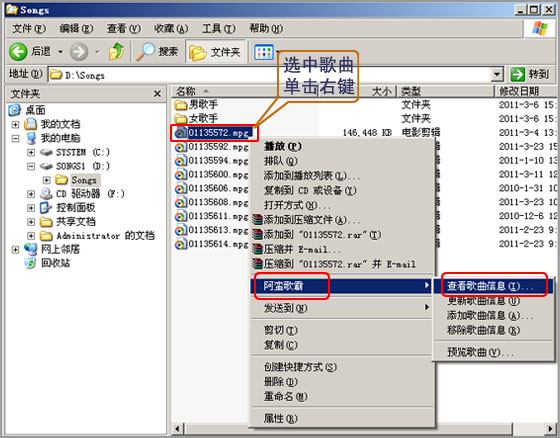This screenshot has width=560, height=438.
Task: Choose 重命名(M) in context menu
Action: tap(342, 396)
